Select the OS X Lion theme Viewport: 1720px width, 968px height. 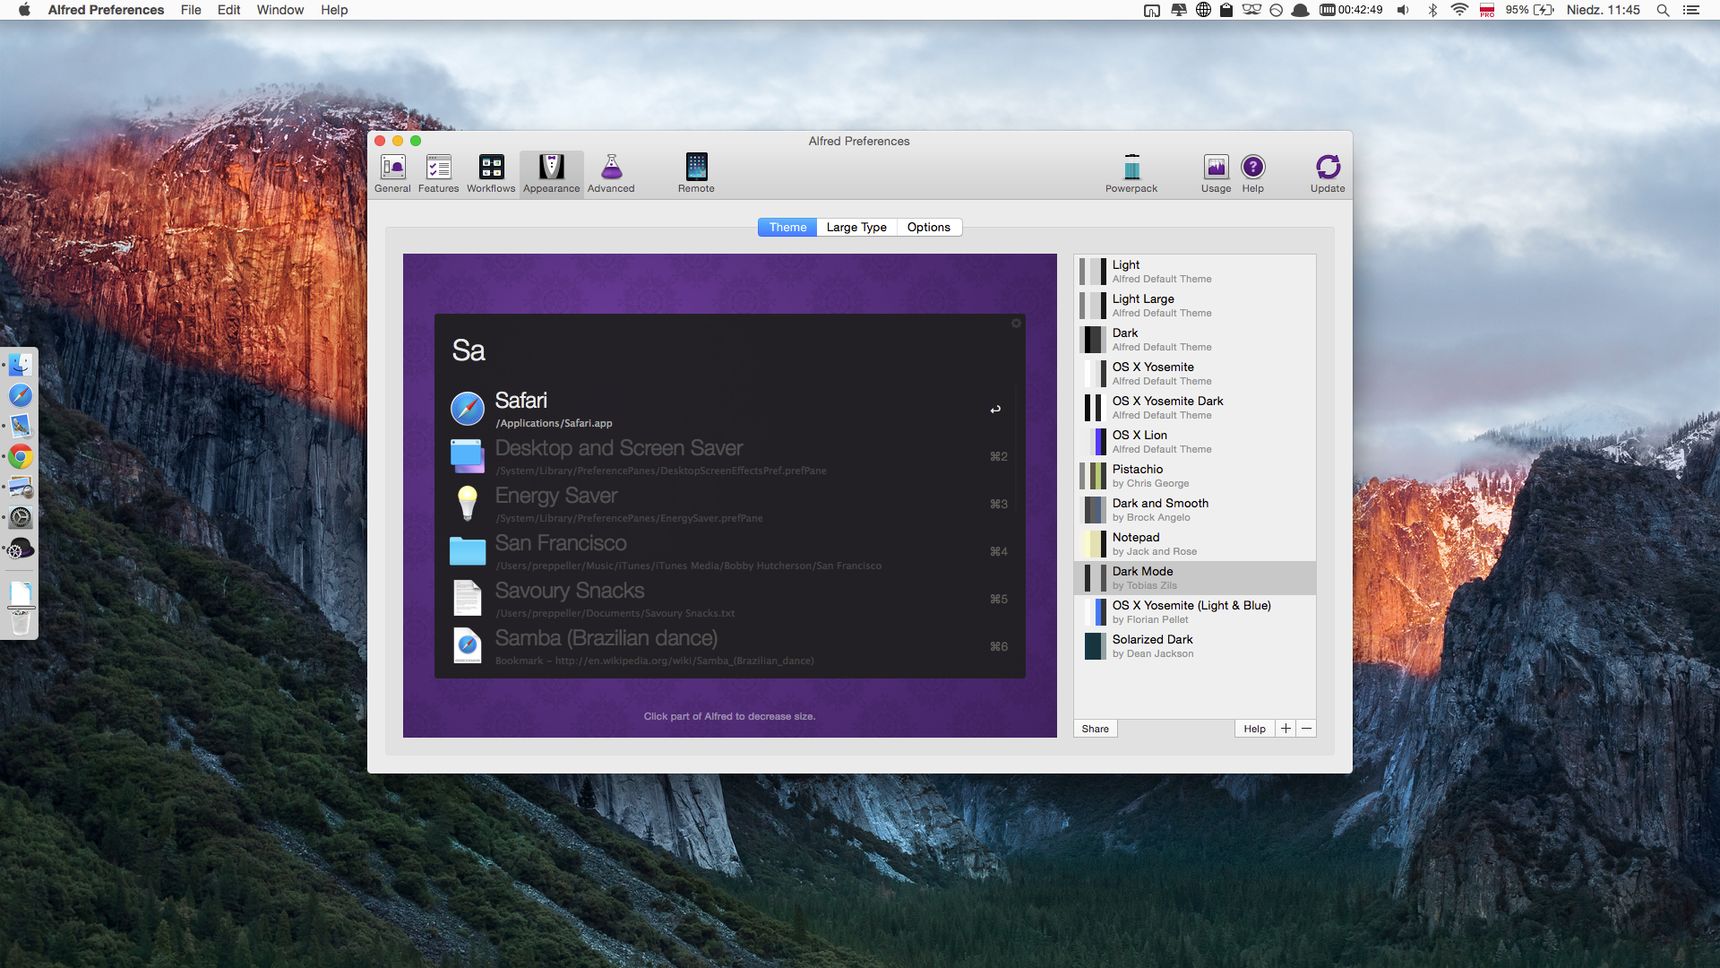1195,441
